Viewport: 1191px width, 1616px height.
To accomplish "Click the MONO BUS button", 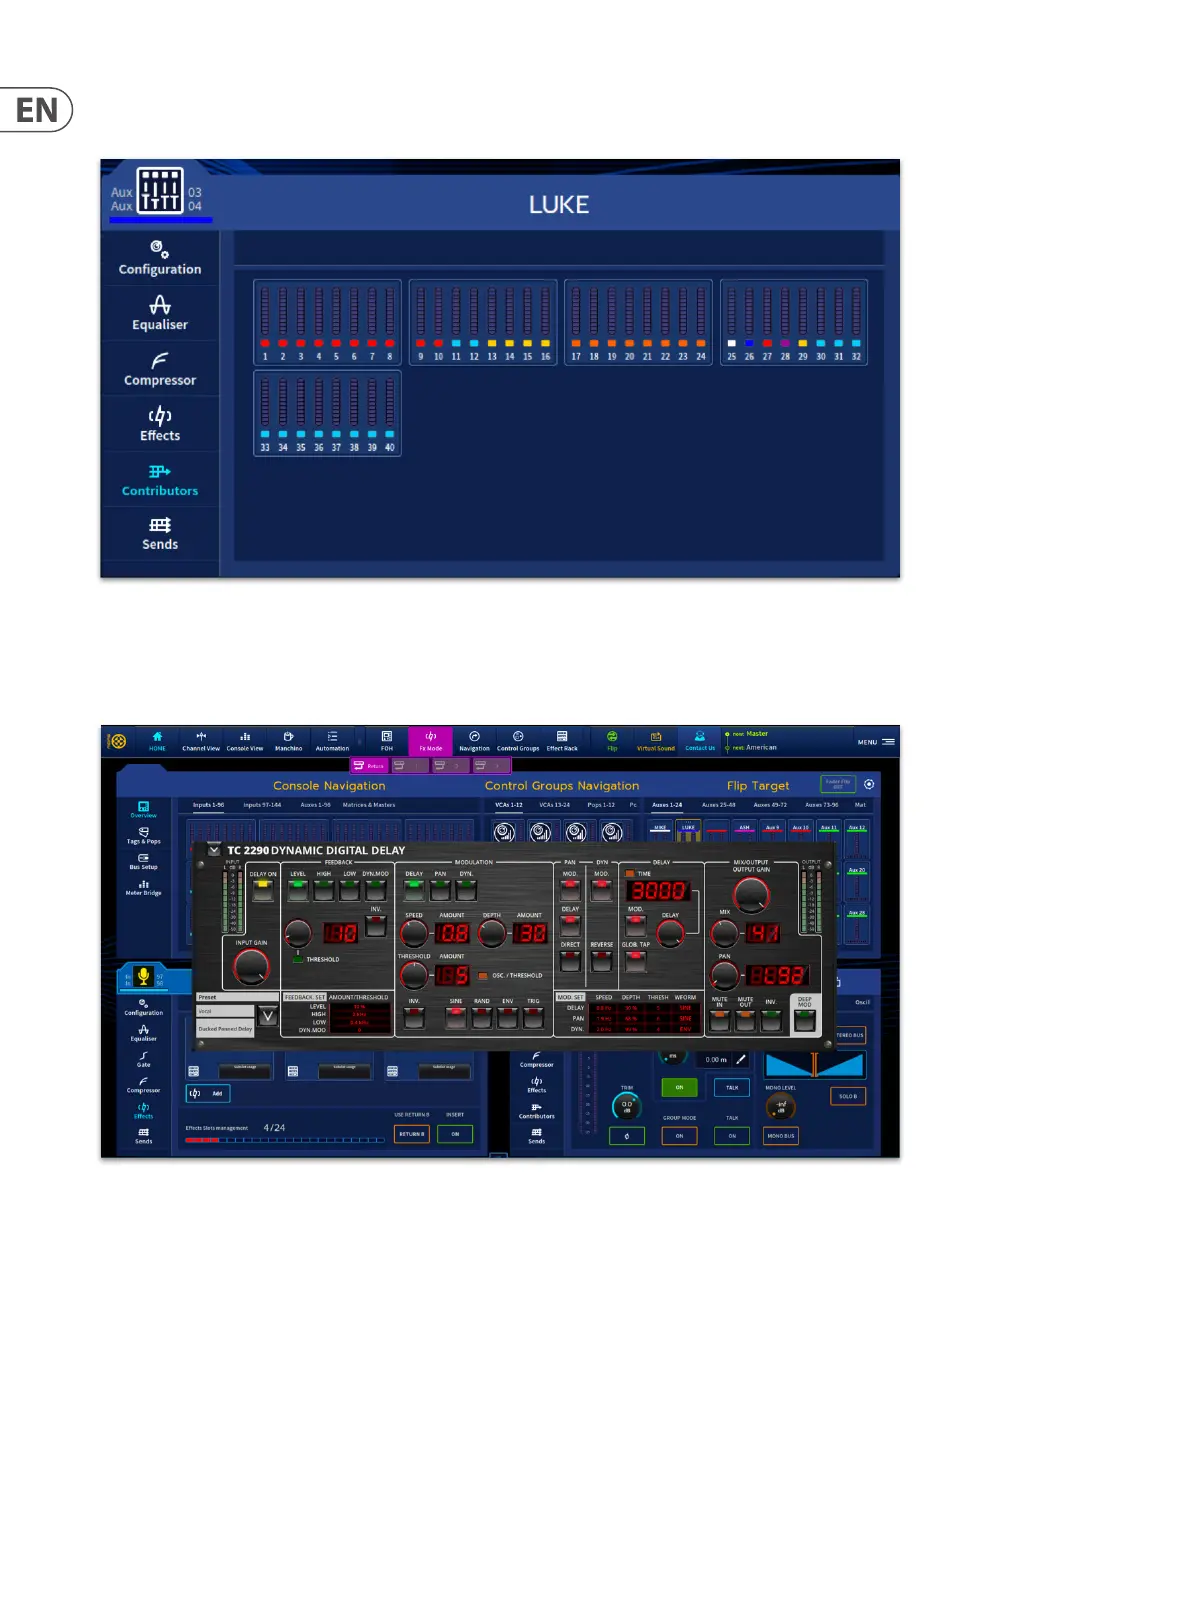I will click(x=781, y=1136).
